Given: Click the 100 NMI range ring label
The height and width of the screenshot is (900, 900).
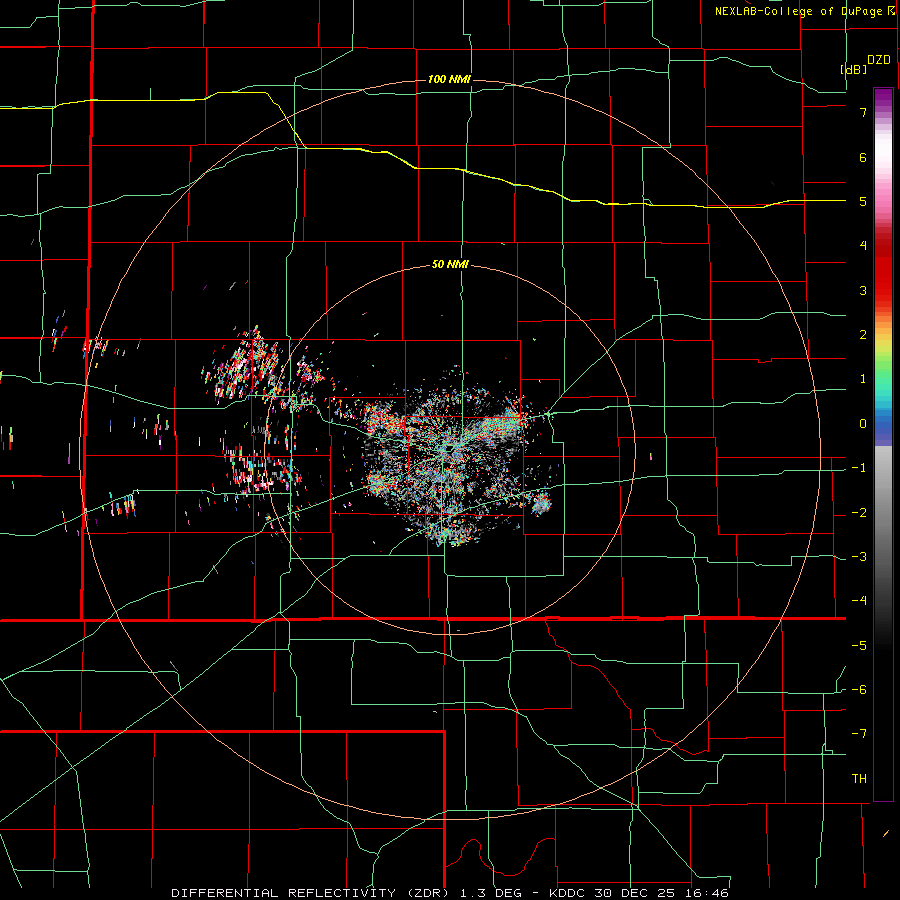Looking at the screenshot, I should tap(449, 79).
